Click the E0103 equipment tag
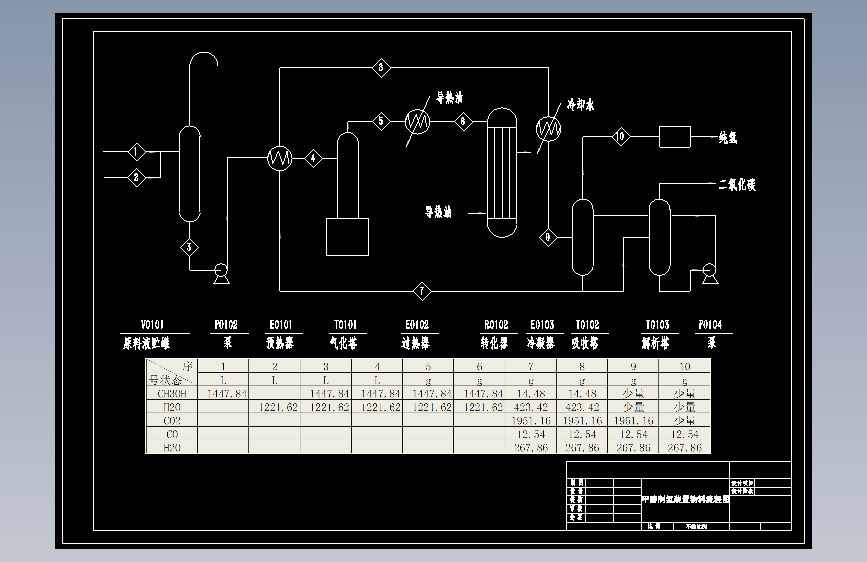Screen dimensions: 867x562 click(542, 325)
